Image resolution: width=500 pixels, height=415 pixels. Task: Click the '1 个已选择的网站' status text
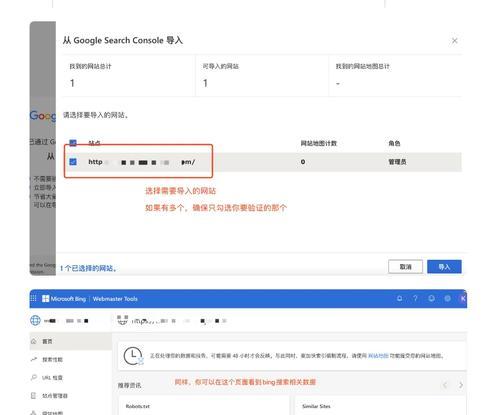[x=89, y=268]
